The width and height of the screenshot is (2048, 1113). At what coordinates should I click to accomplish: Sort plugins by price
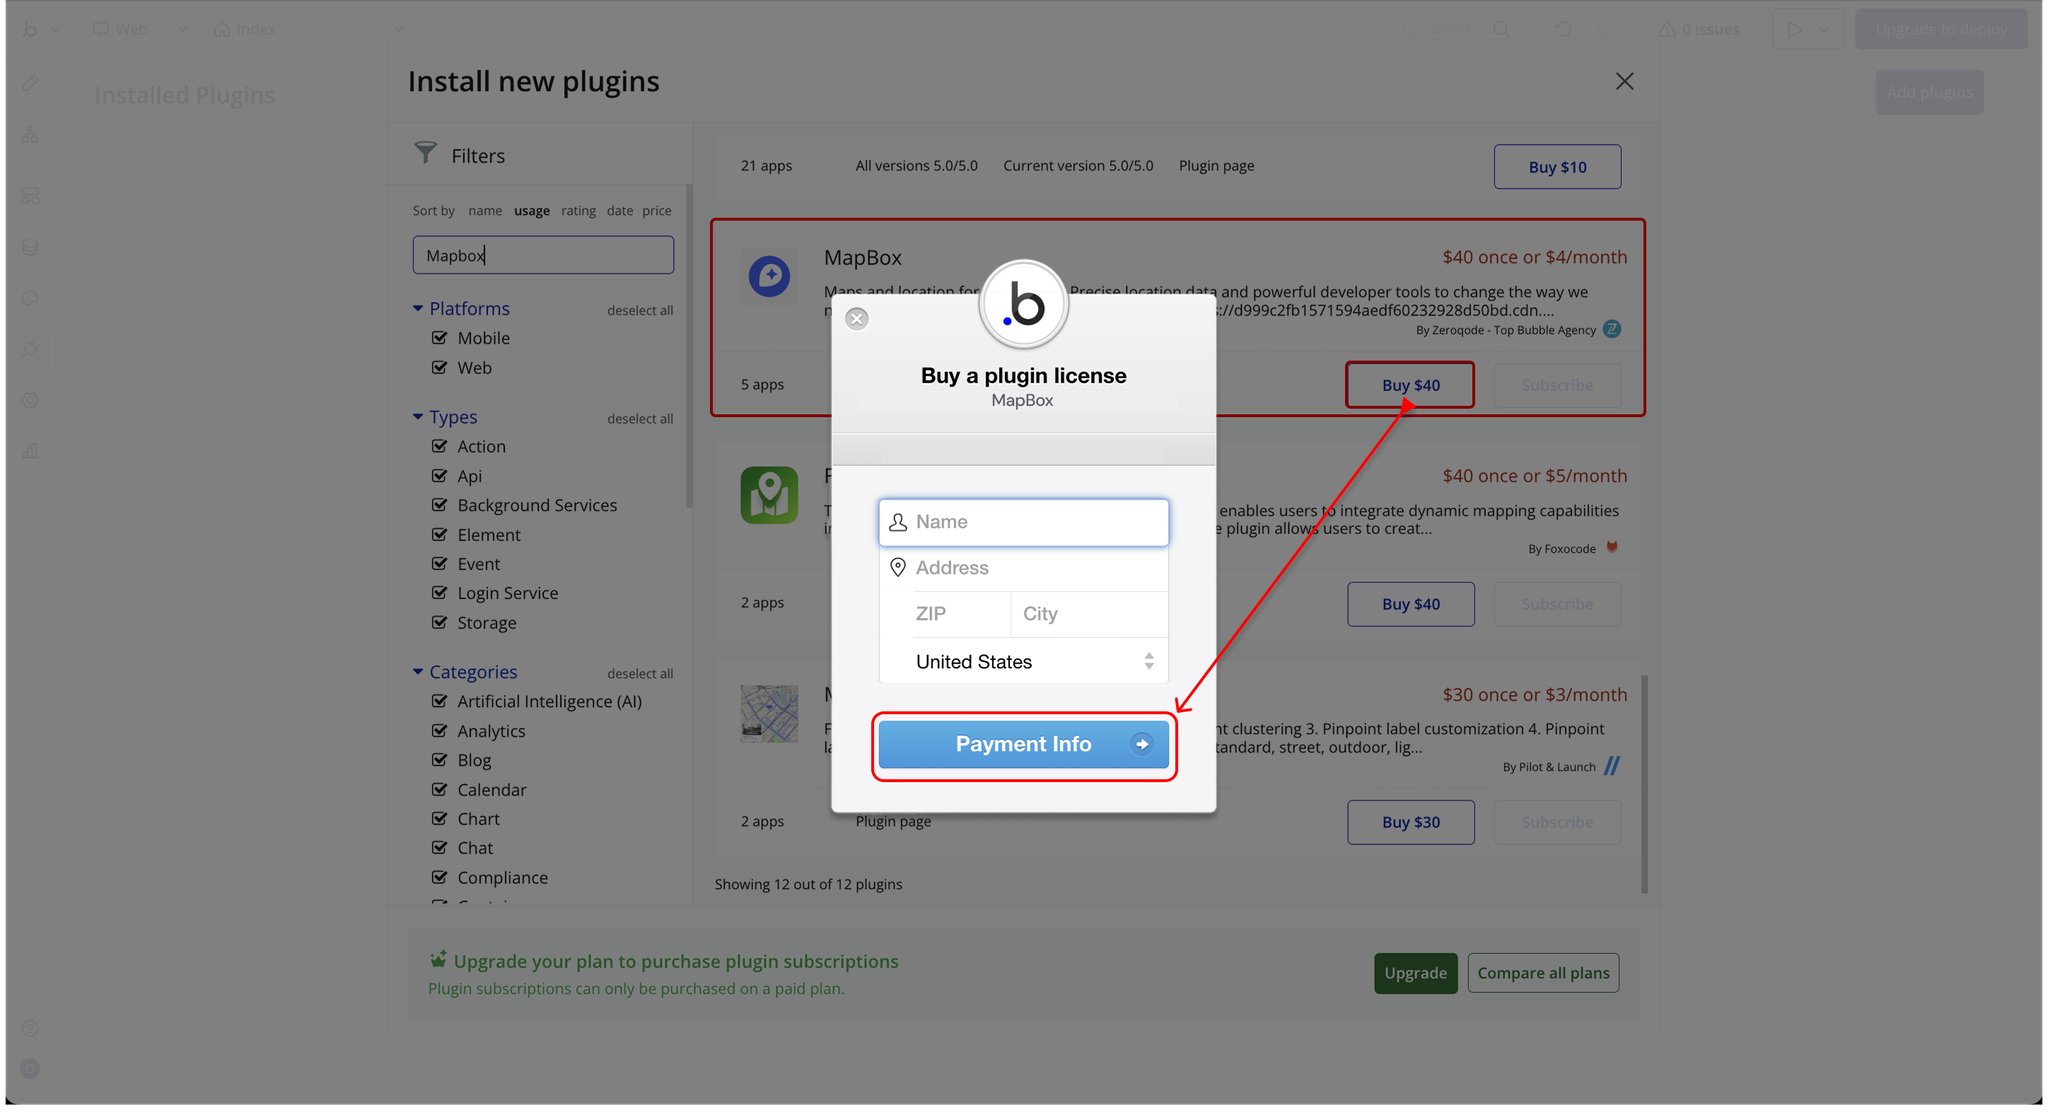click(x=656, y=211)
